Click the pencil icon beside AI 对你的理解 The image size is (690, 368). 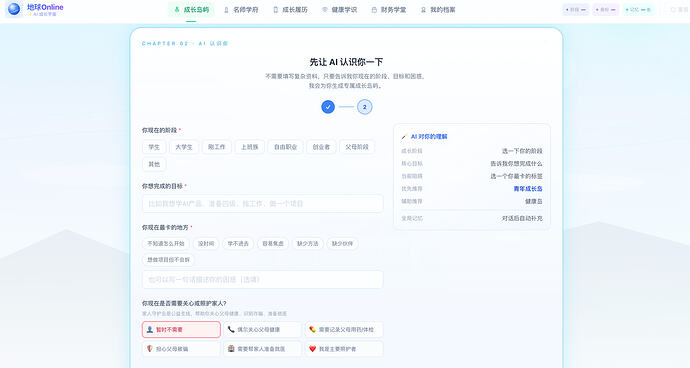point(404,137)
